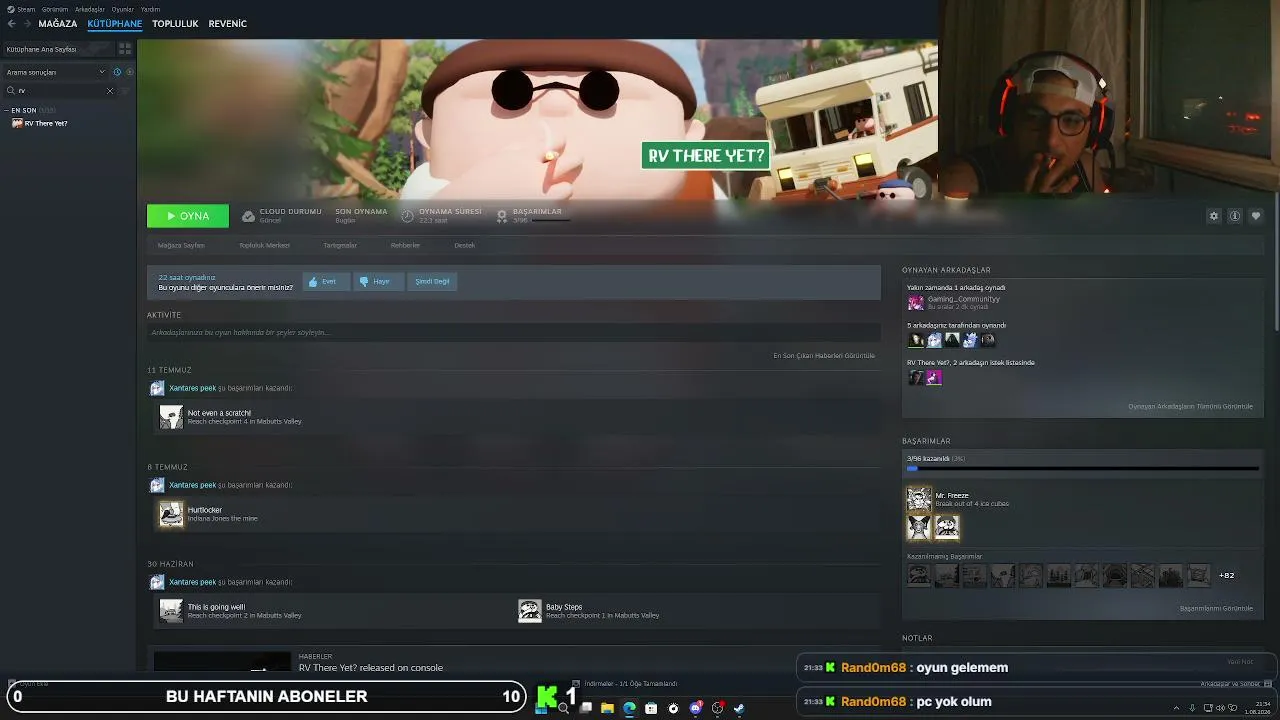Open the Tartışmalar link

click(x=340, y=245)
